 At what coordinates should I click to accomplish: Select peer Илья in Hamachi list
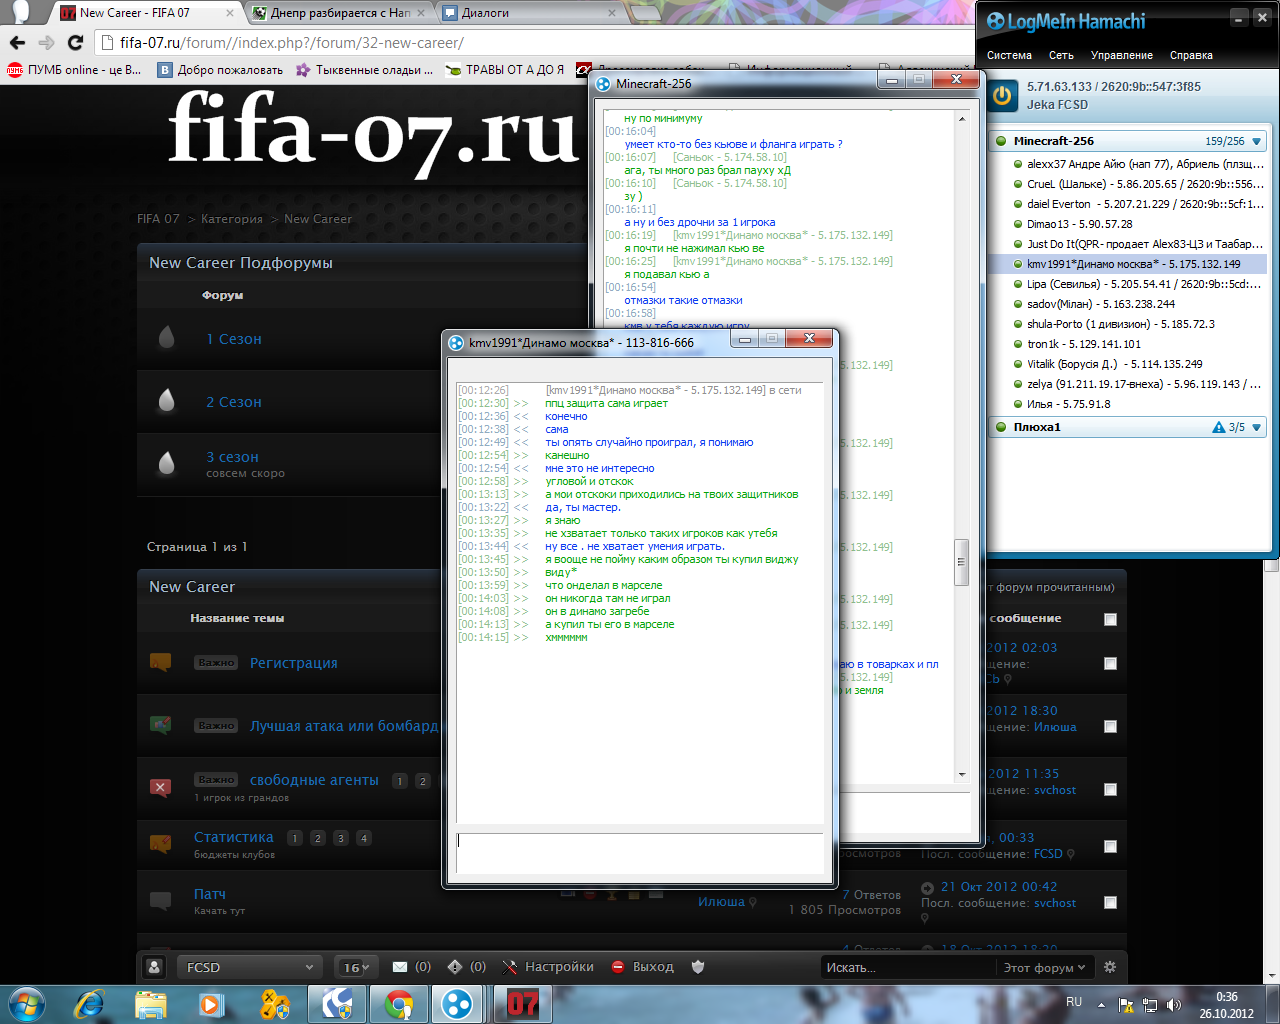[1127, 404]
